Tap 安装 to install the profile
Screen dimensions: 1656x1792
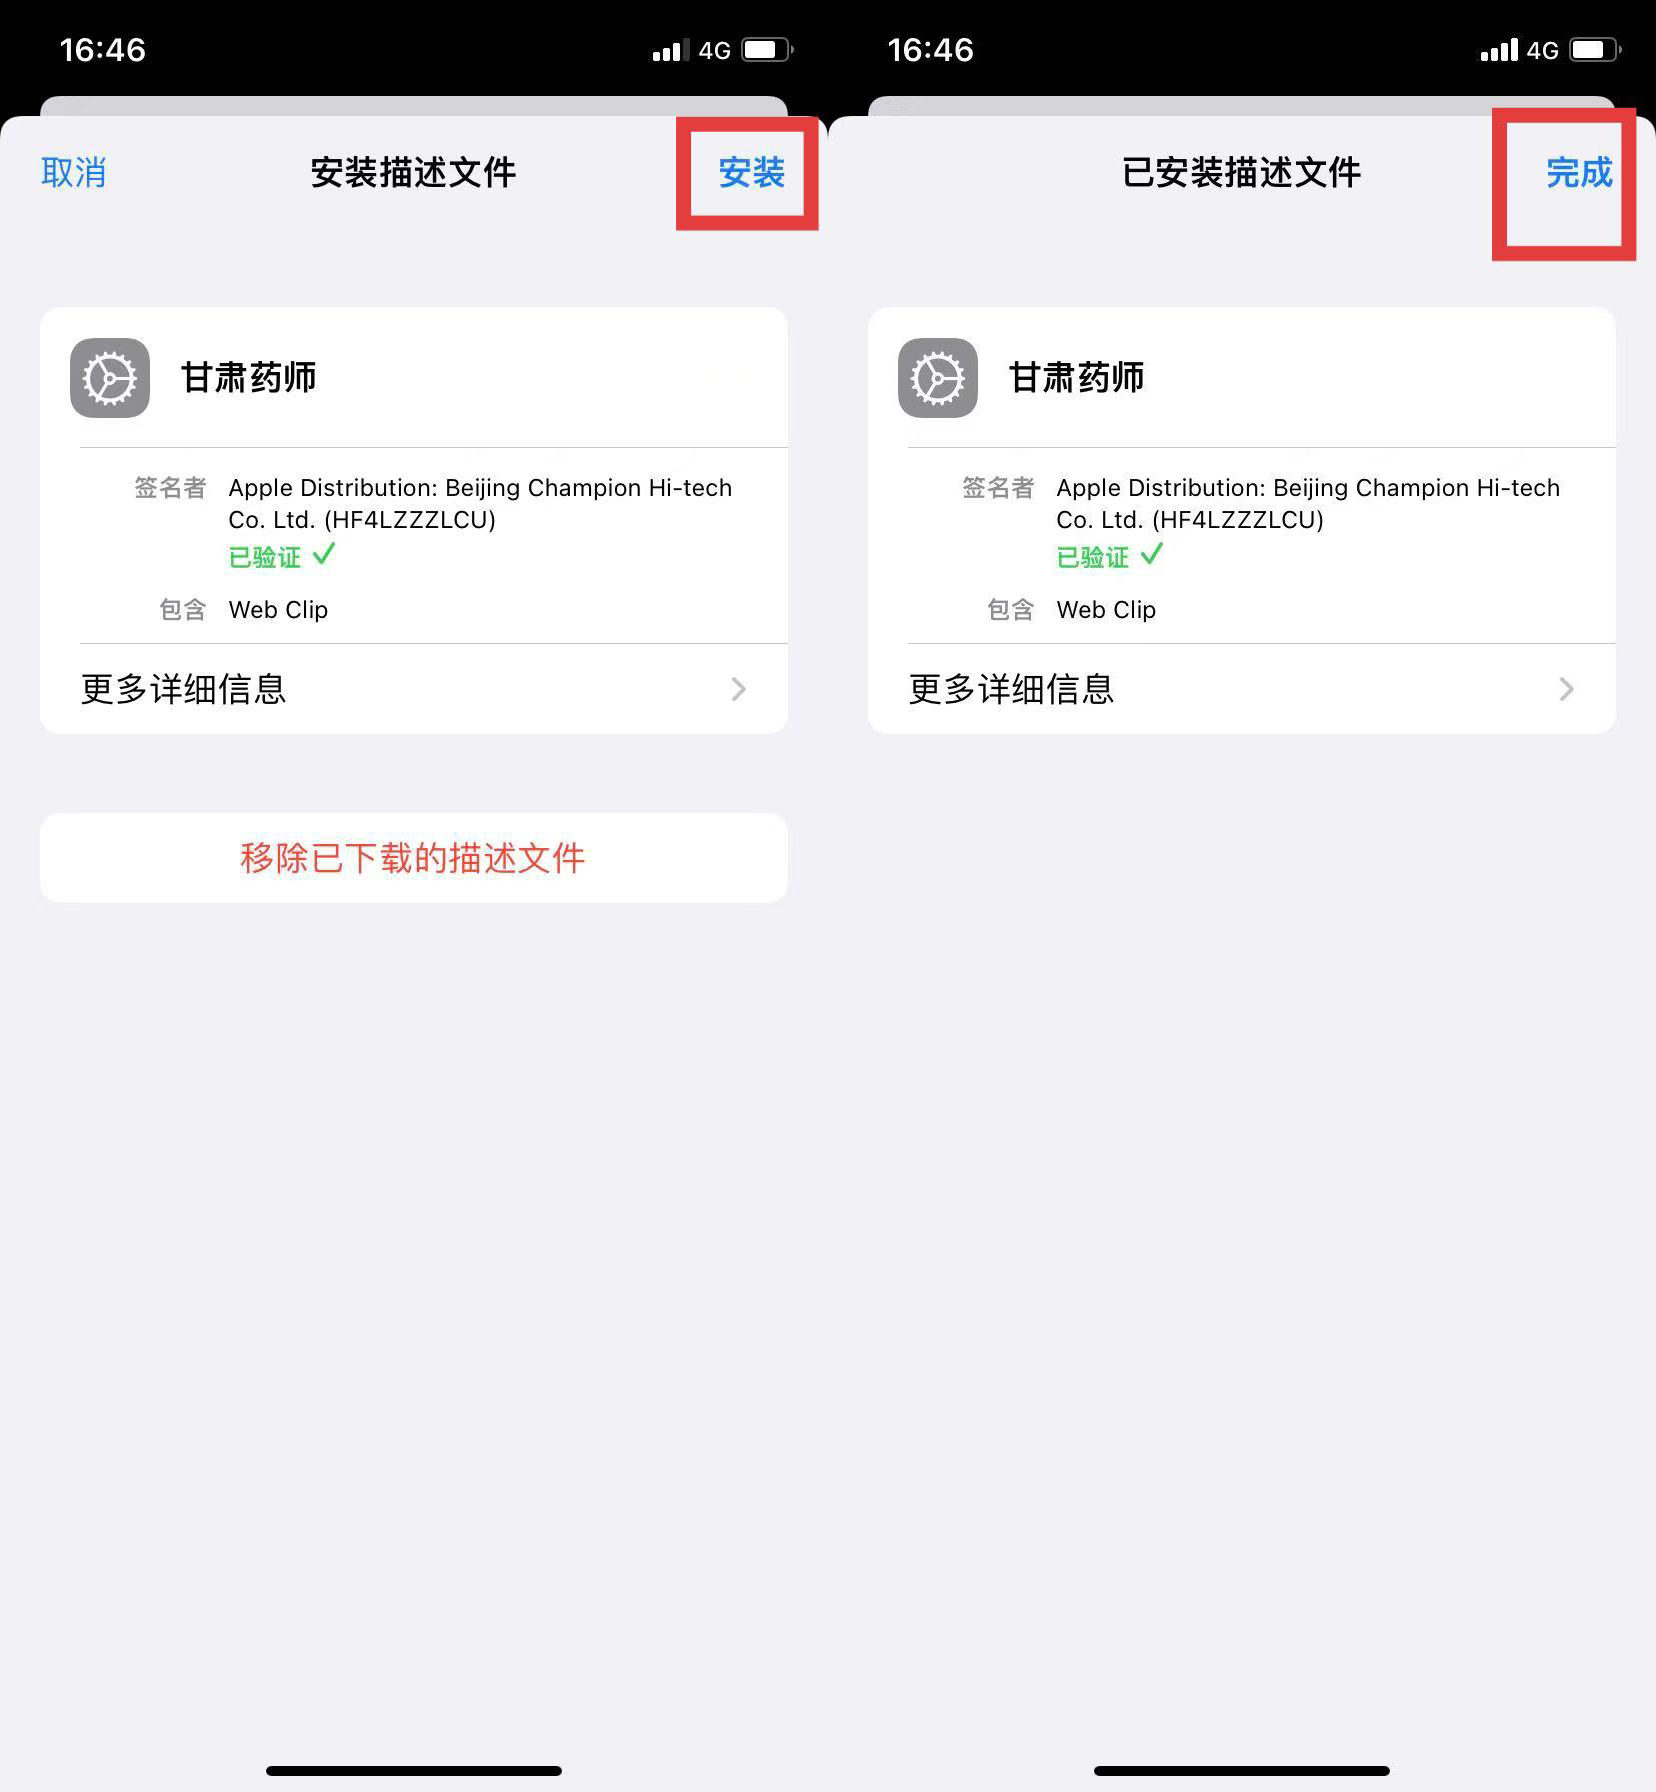click(751, 173)
